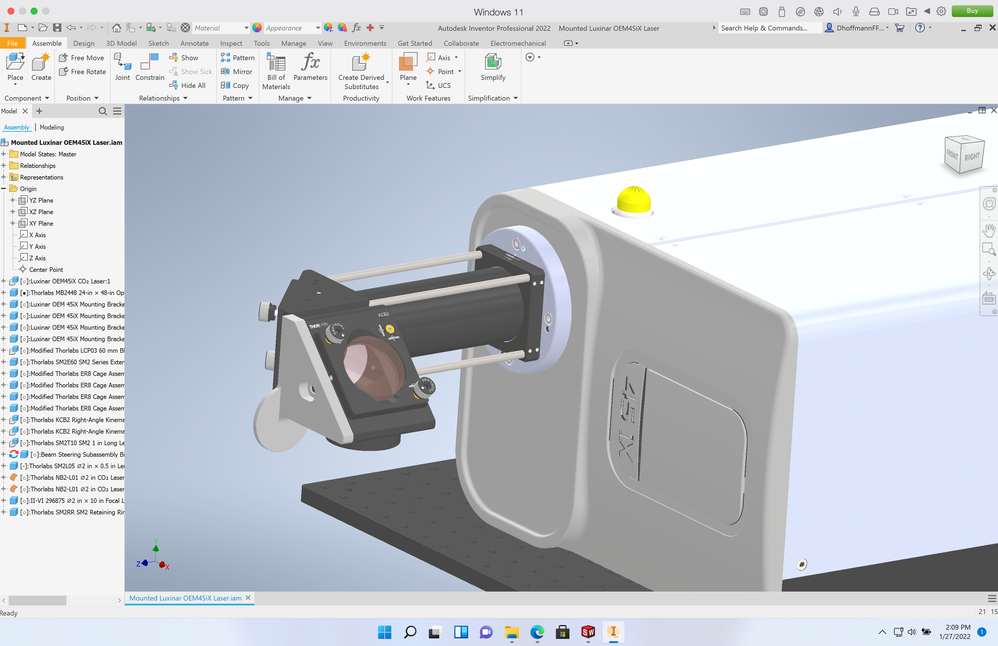Switch to the Design ribbon tab

click(x=83, y=43)
